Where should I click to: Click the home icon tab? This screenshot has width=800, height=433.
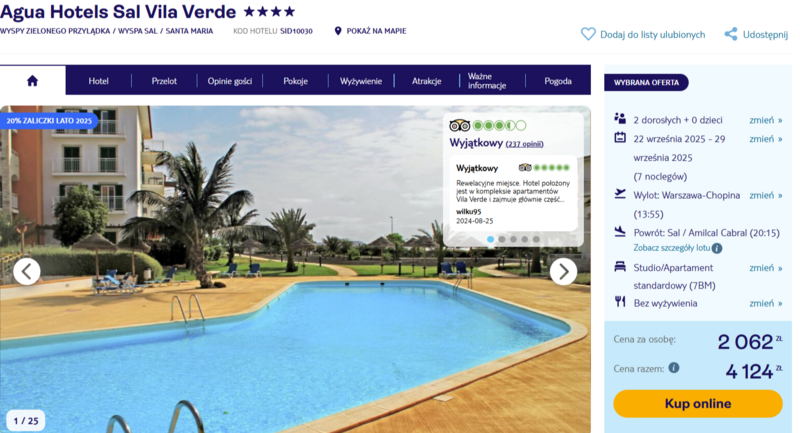pyautogui.click(x=33, y=81)
